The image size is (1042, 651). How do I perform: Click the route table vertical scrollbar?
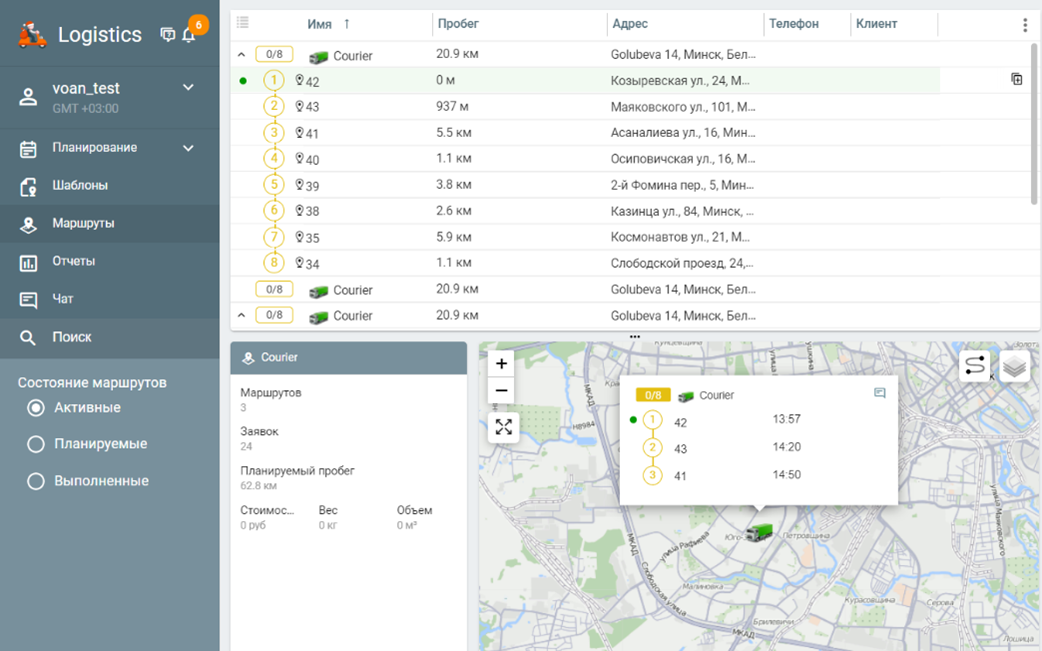pyautogui.click(x=1035, y=125)
